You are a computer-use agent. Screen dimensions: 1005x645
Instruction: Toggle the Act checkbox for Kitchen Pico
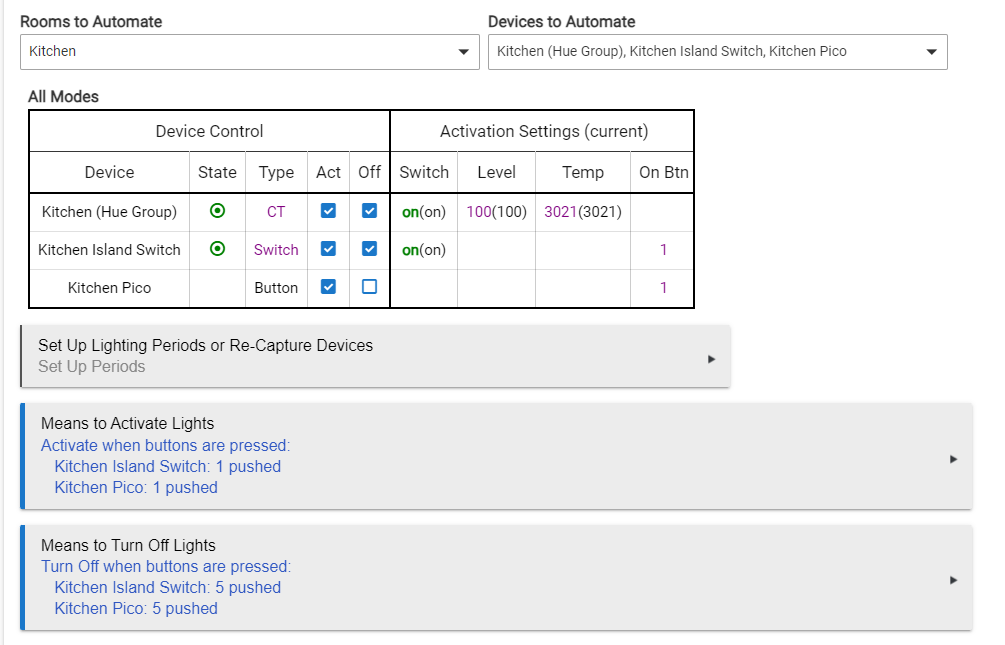point(328,287)
